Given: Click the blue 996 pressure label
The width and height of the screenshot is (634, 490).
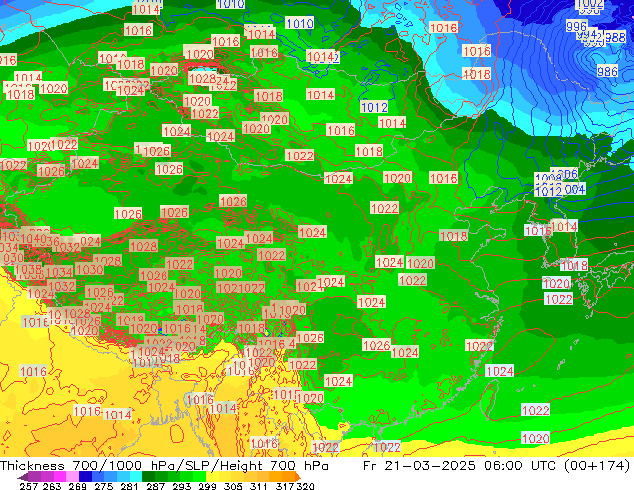Looking at the screenshot, I should 577,27.
